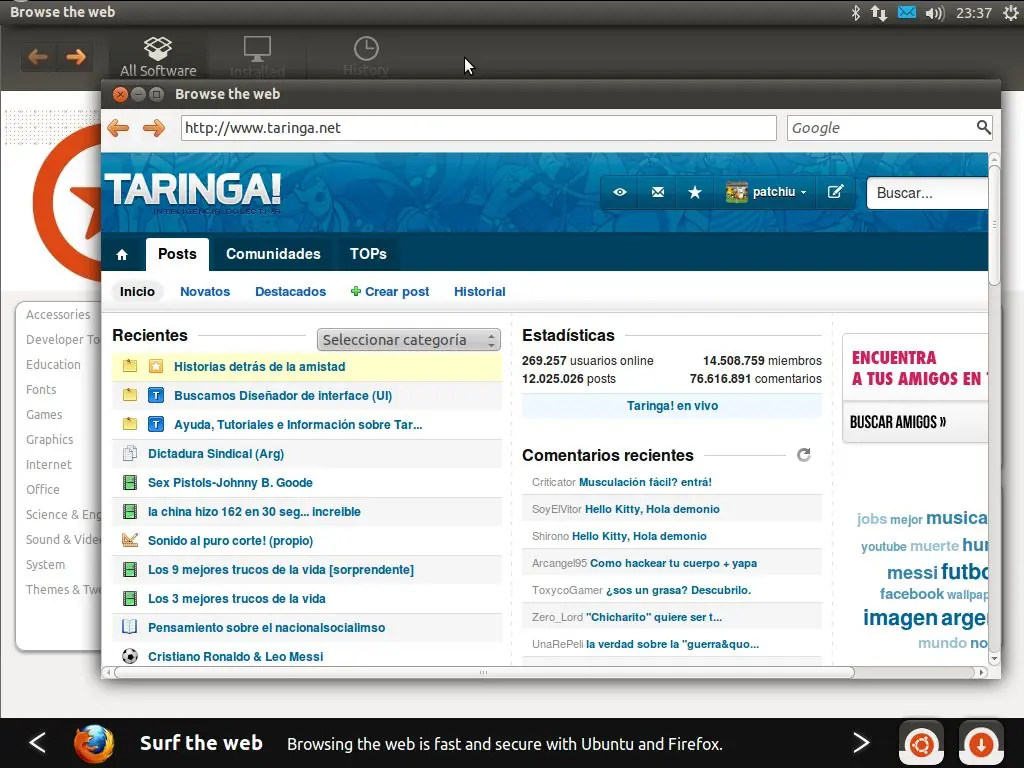Viewport: 1024px width, 768px height.
Task: Click the browser window back arrow
Action: pyautogui.click(x=118, y=128)
